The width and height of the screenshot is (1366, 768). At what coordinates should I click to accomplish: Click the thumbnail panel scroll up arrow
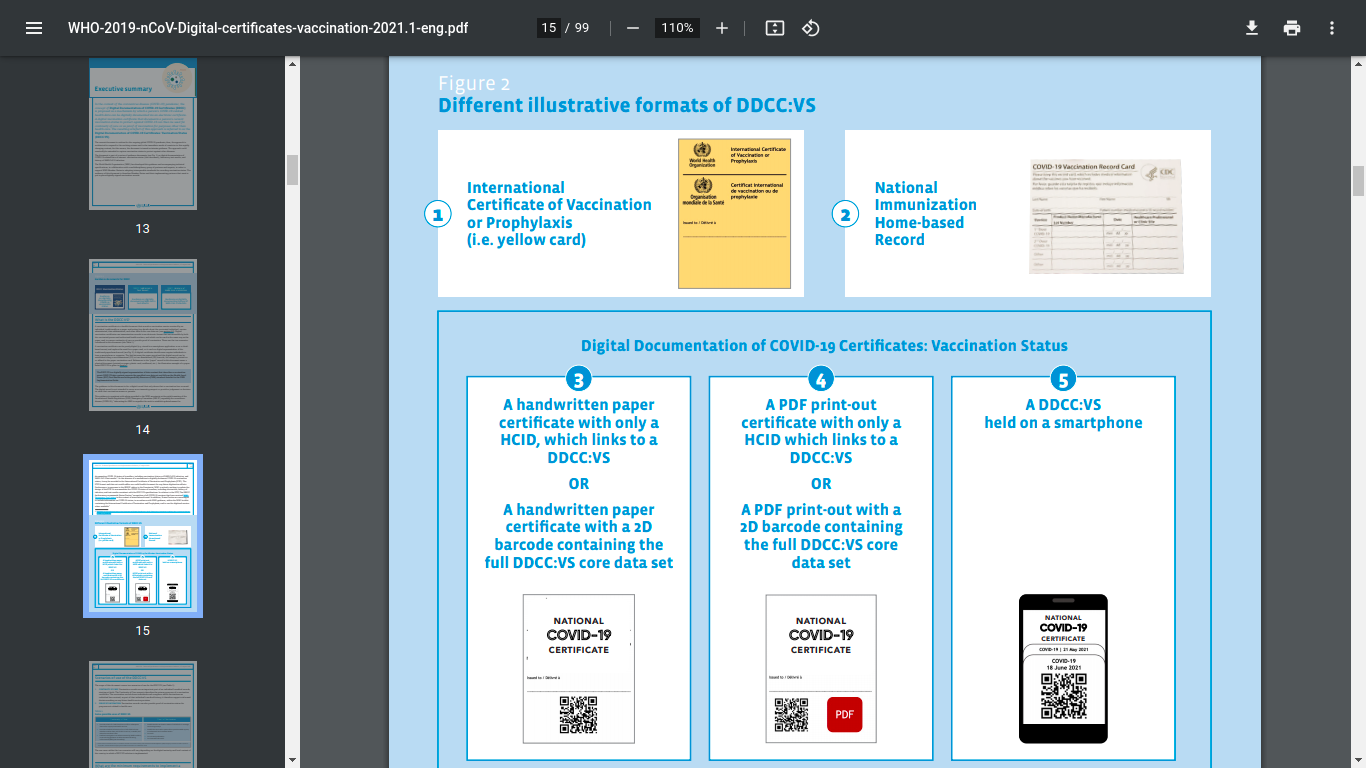[x=292, y=64]
